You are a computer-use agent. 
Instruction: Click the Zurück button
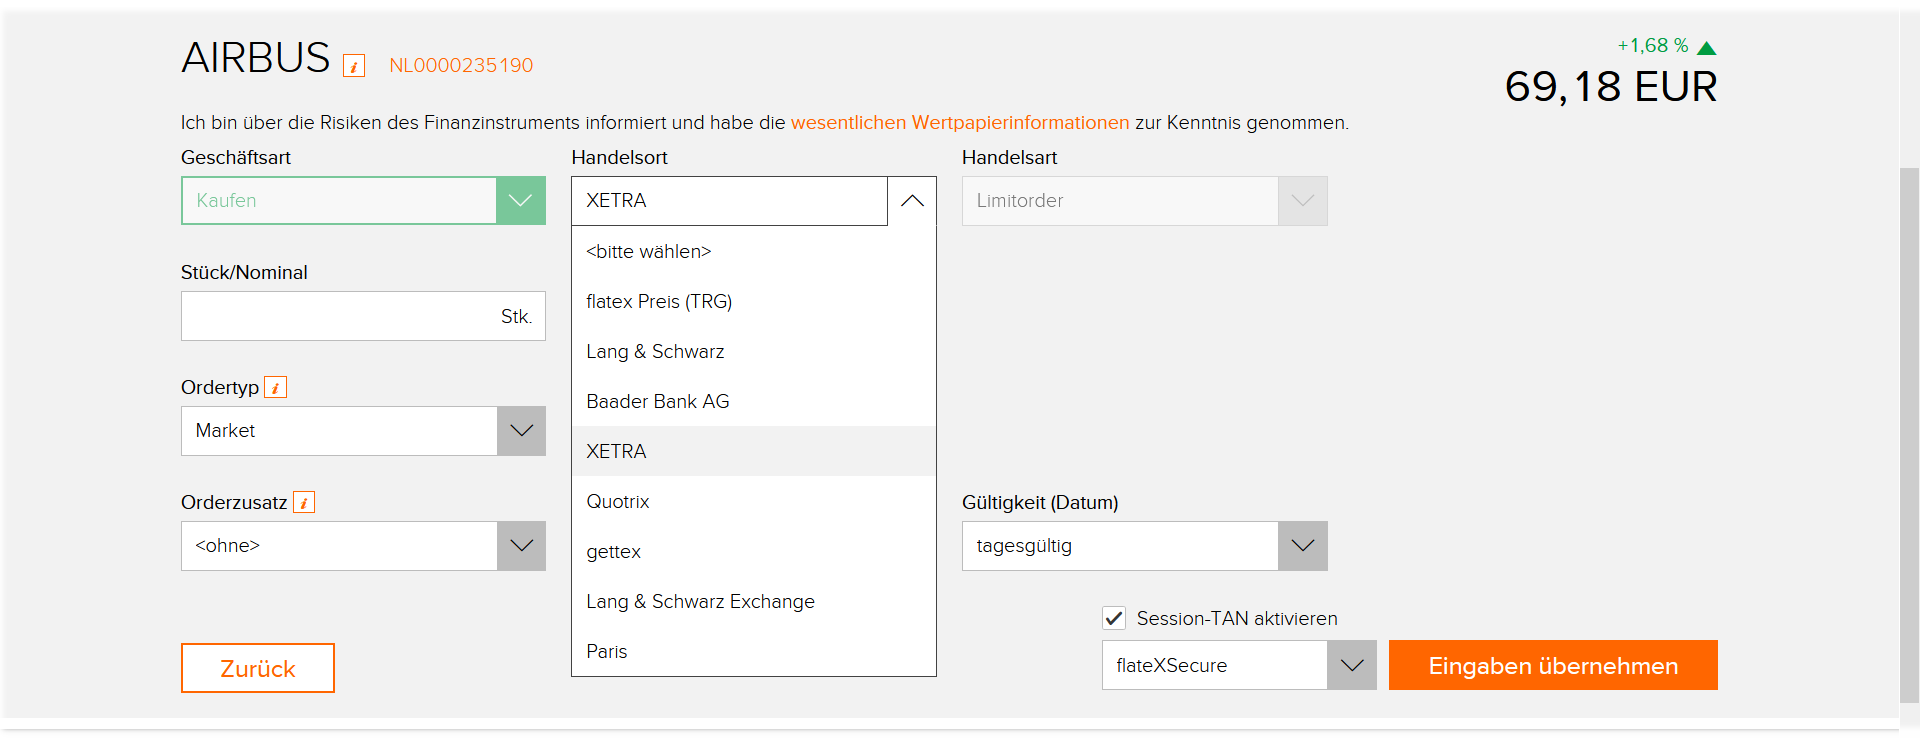click(258, 668)
